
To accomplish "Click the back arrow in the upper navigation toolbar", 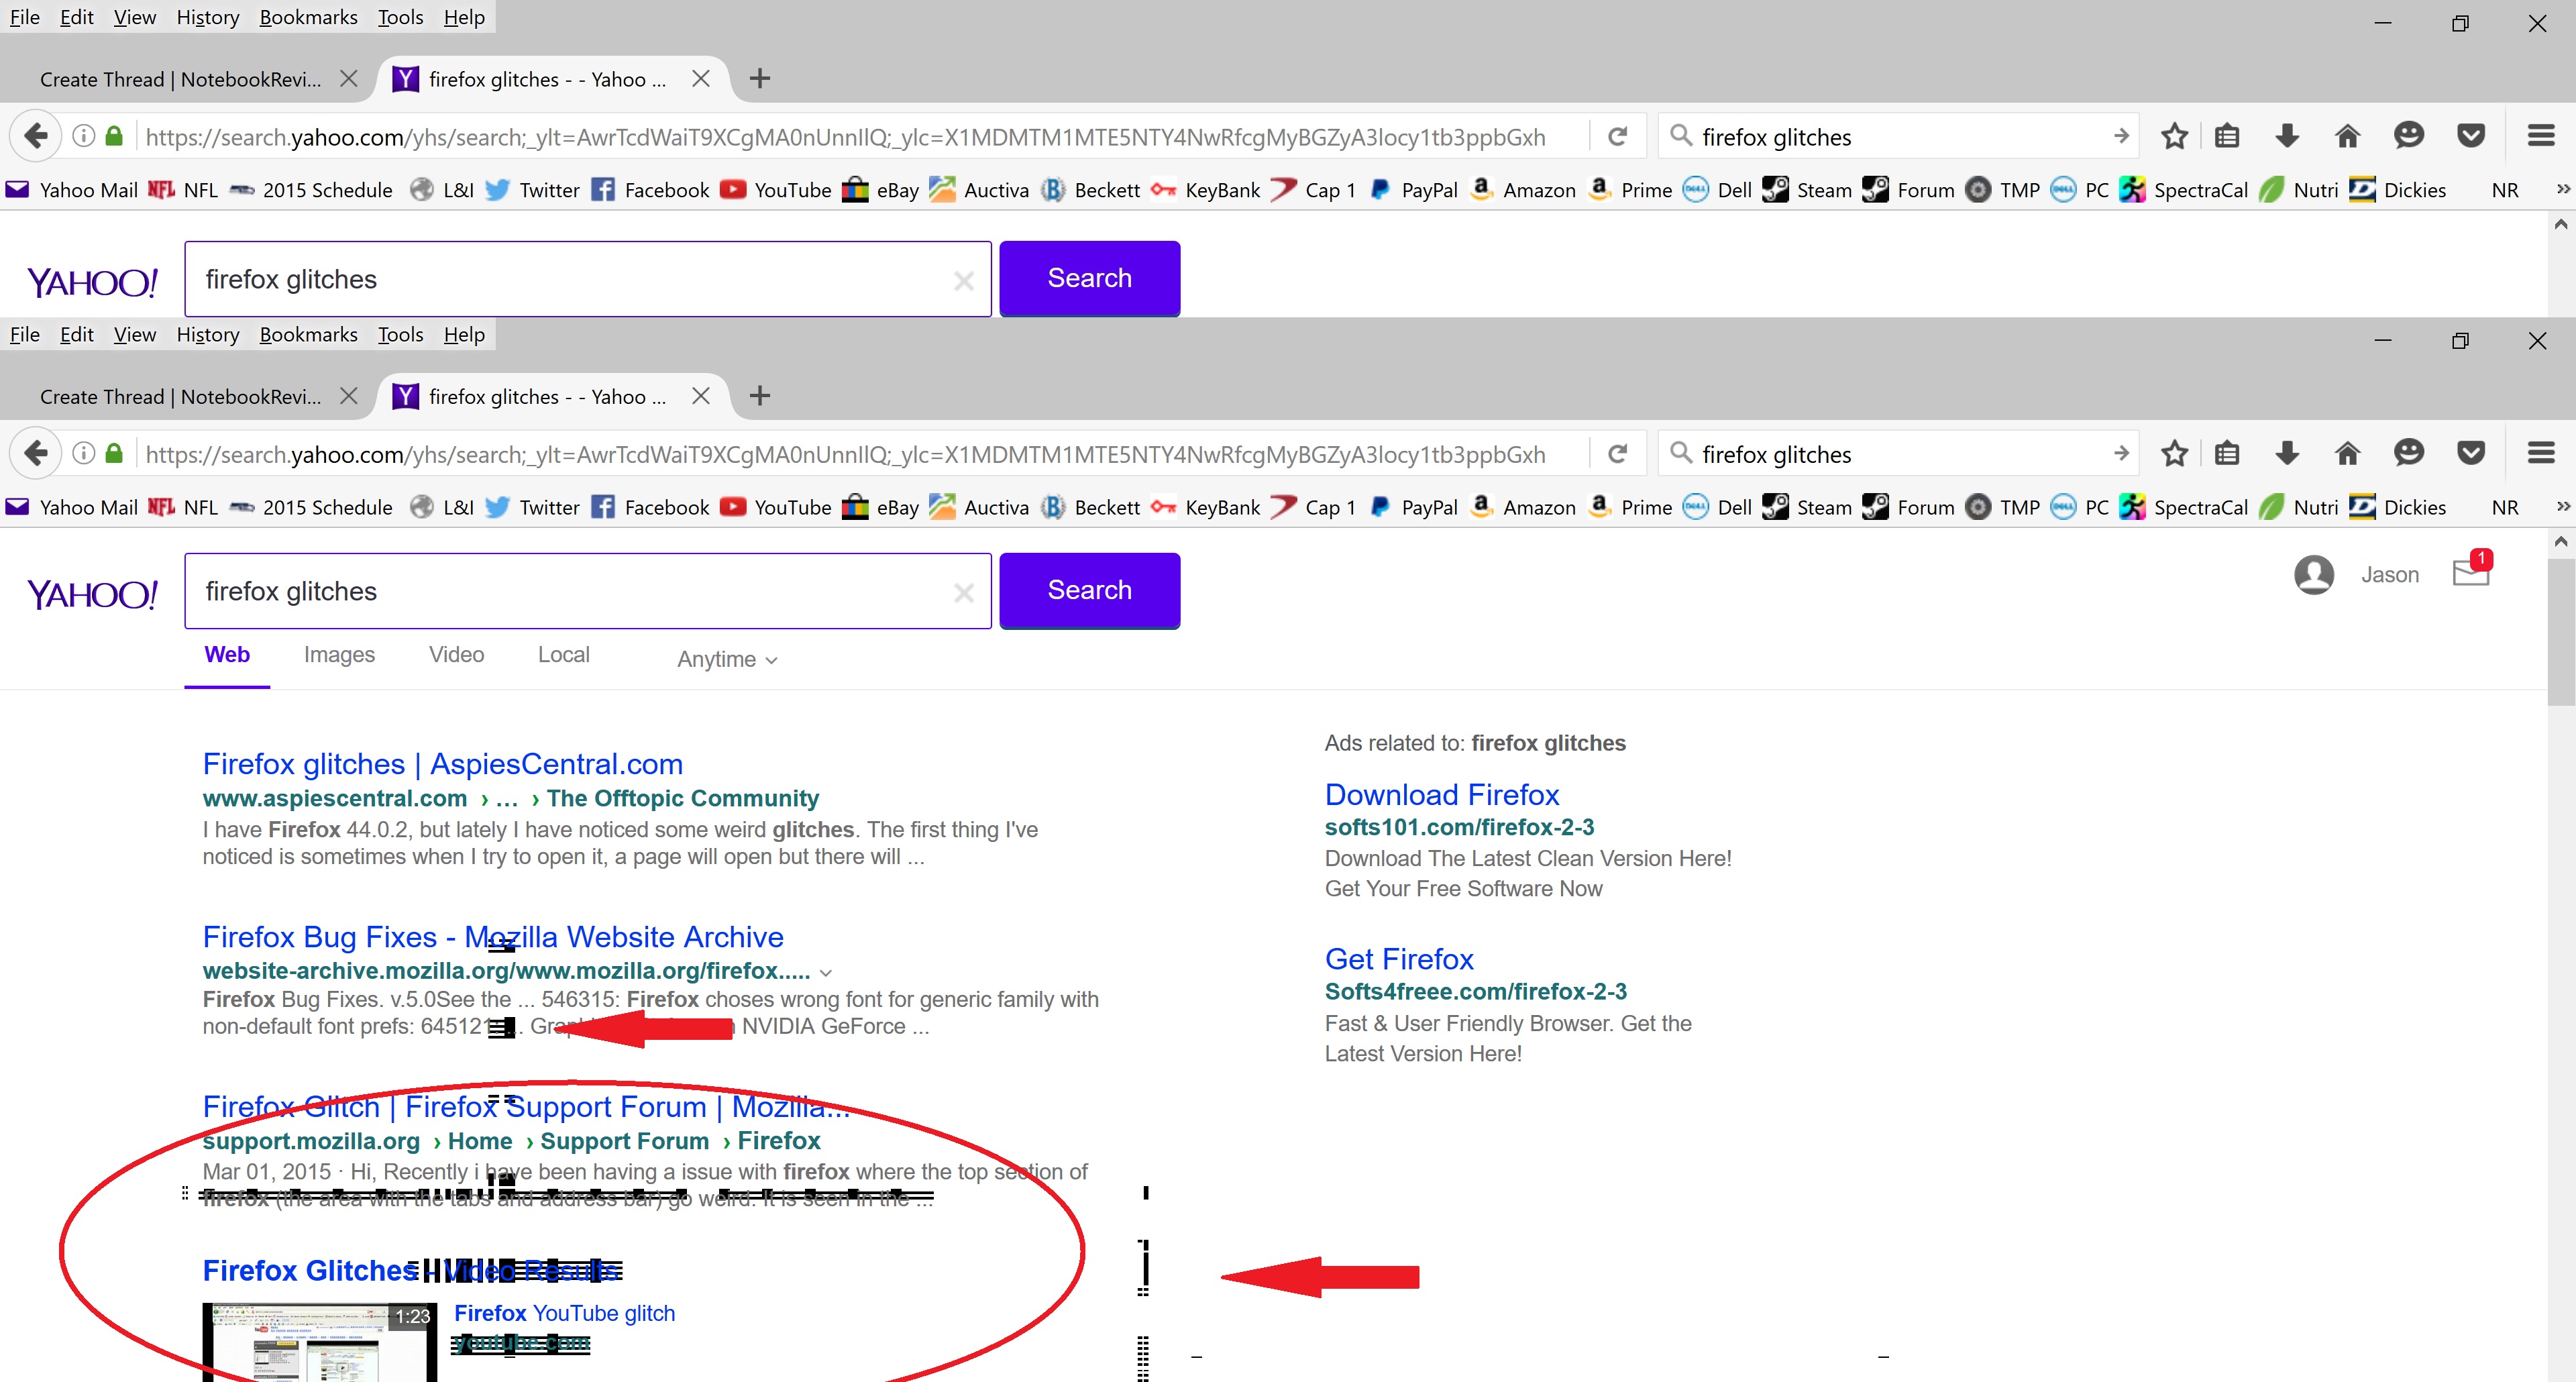I will click(36, 135).
